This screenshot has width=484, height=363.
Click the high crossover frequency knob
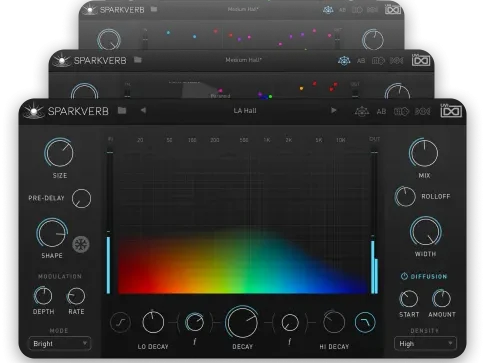(290, 323)
